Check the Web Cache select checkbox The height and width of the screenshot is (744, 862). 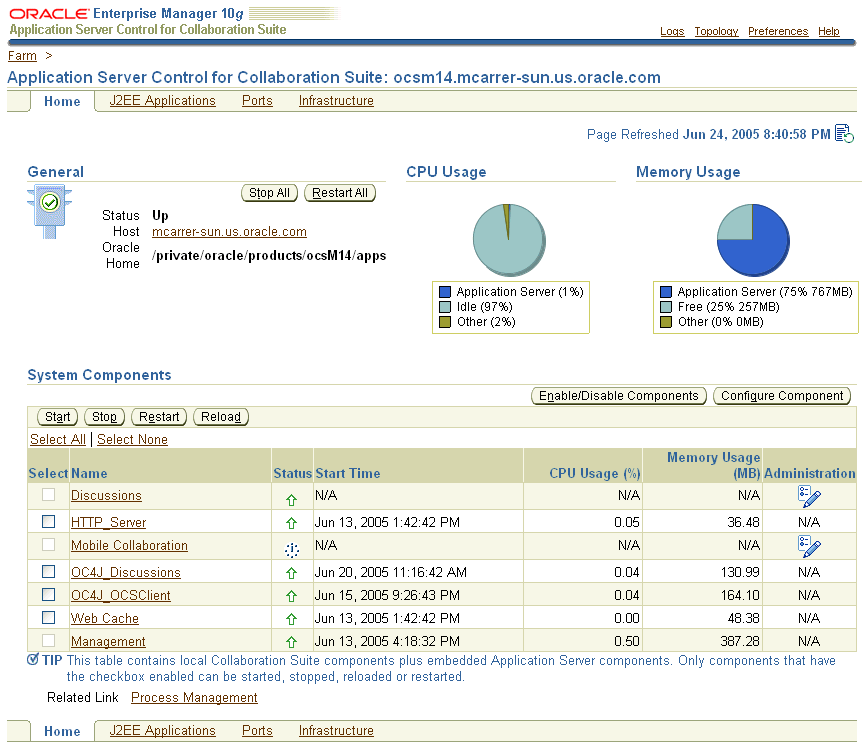(47, 618)
